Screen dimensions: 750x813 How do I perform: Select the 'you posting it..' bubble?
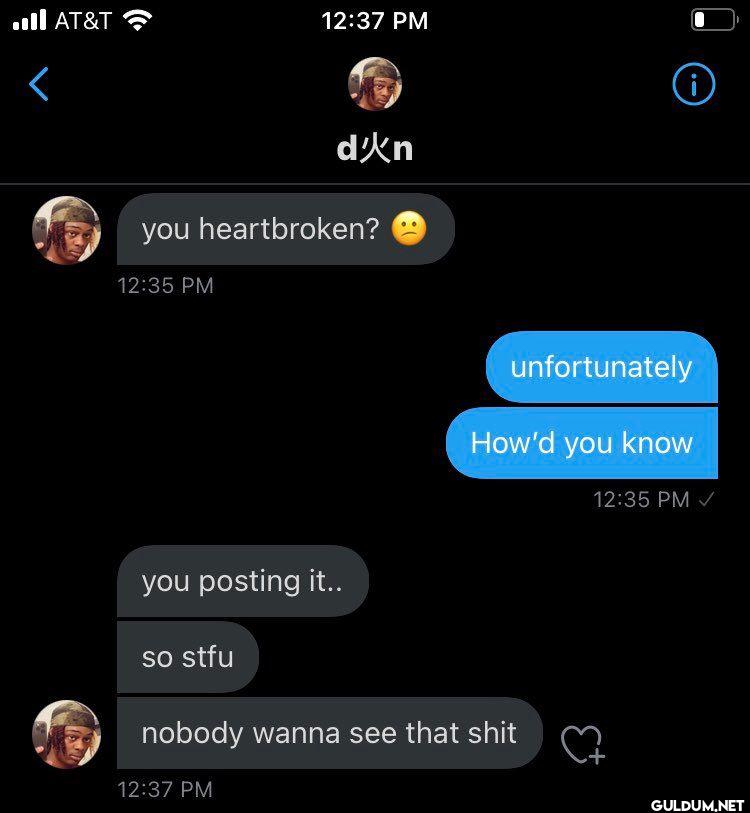point(243,581)
